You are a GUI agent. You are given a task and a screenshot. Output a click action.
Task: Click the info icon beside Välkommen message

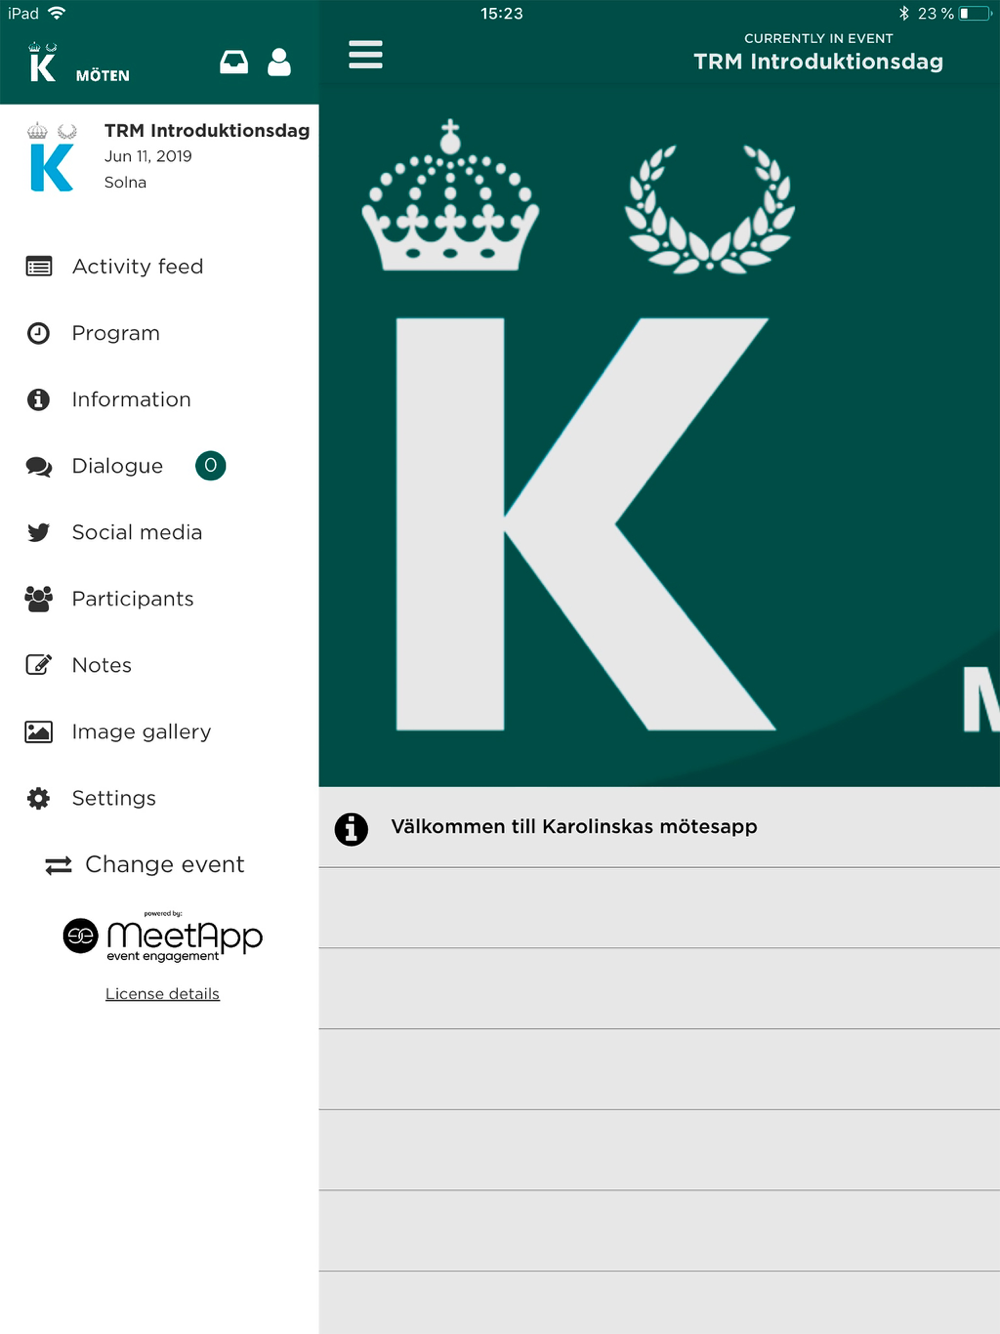[x=351, y=828]
